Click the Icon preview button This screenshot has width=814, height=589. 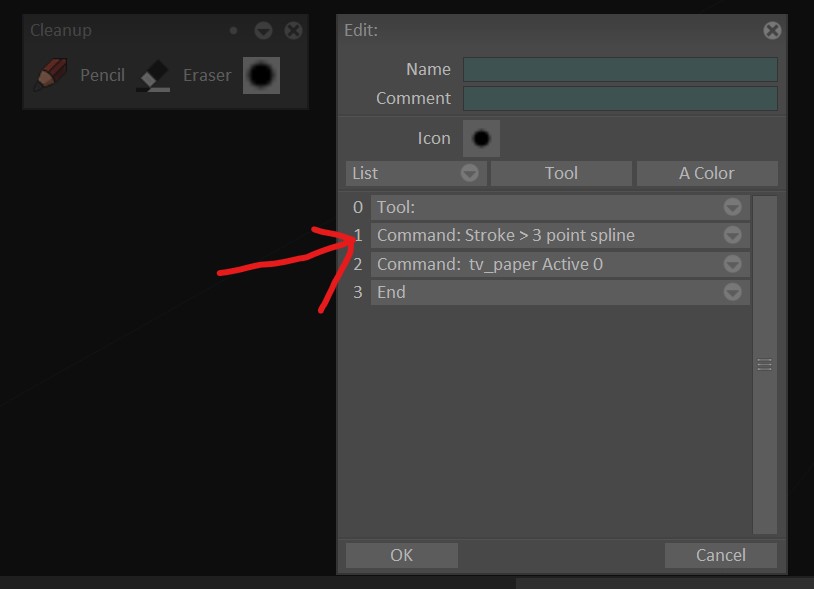pyautogui.click(x=481, y=139)
